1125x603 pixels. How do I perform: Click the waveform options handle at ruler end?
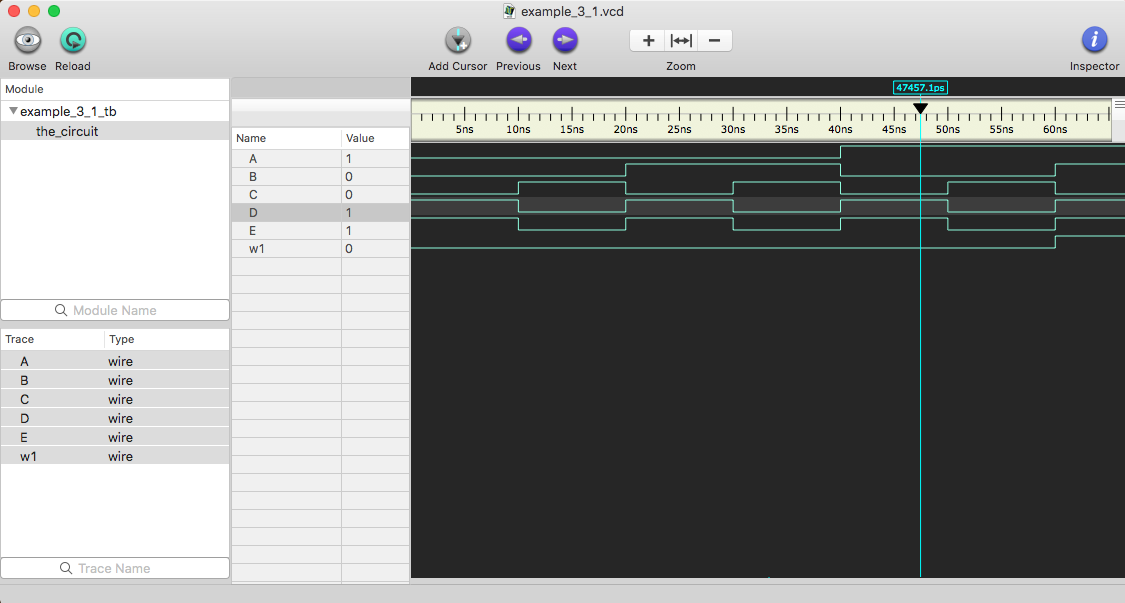(x=1119, y=105)
